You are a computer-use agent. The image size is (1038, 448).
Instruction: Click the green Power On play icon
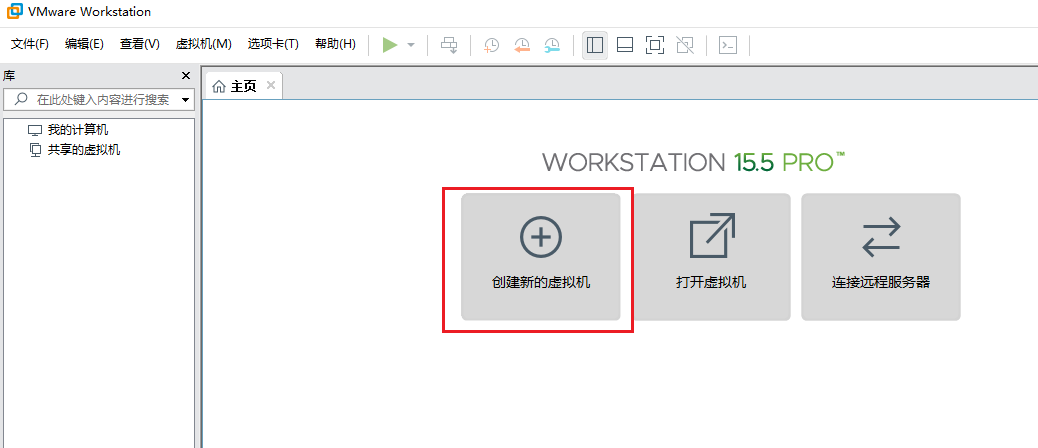[x=390, y=45]
